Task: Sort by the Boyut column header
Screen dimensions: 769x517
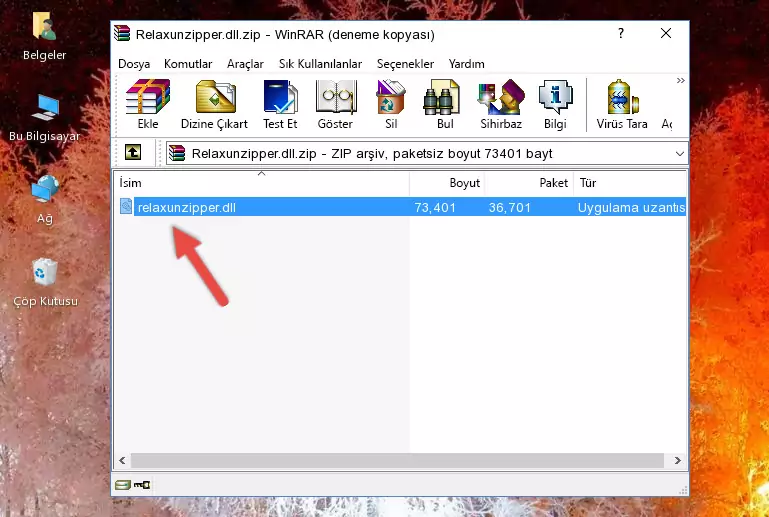Action: click(447, 183)
